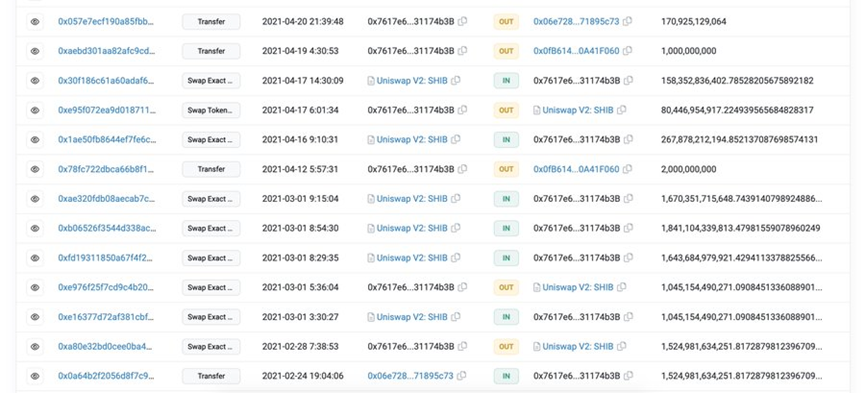This screenshot has height=393, width=865.
Task: Copy the From address in the 2021-04-20 row
Action: [x=462, y=22]
